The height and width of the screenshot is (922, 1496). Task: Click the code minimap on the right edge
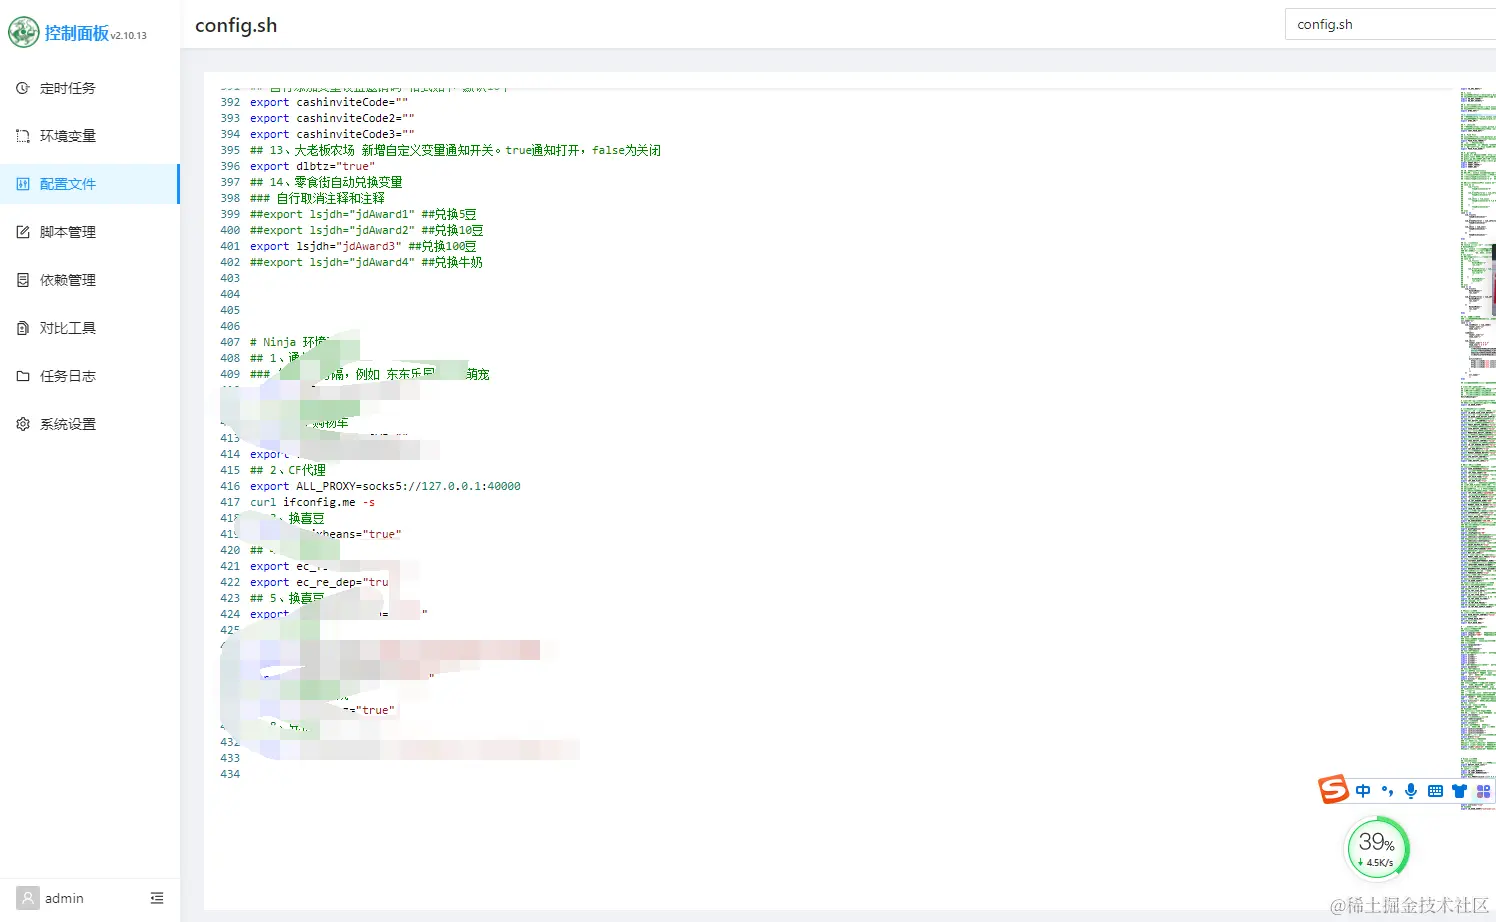[x=1477, y=450]
